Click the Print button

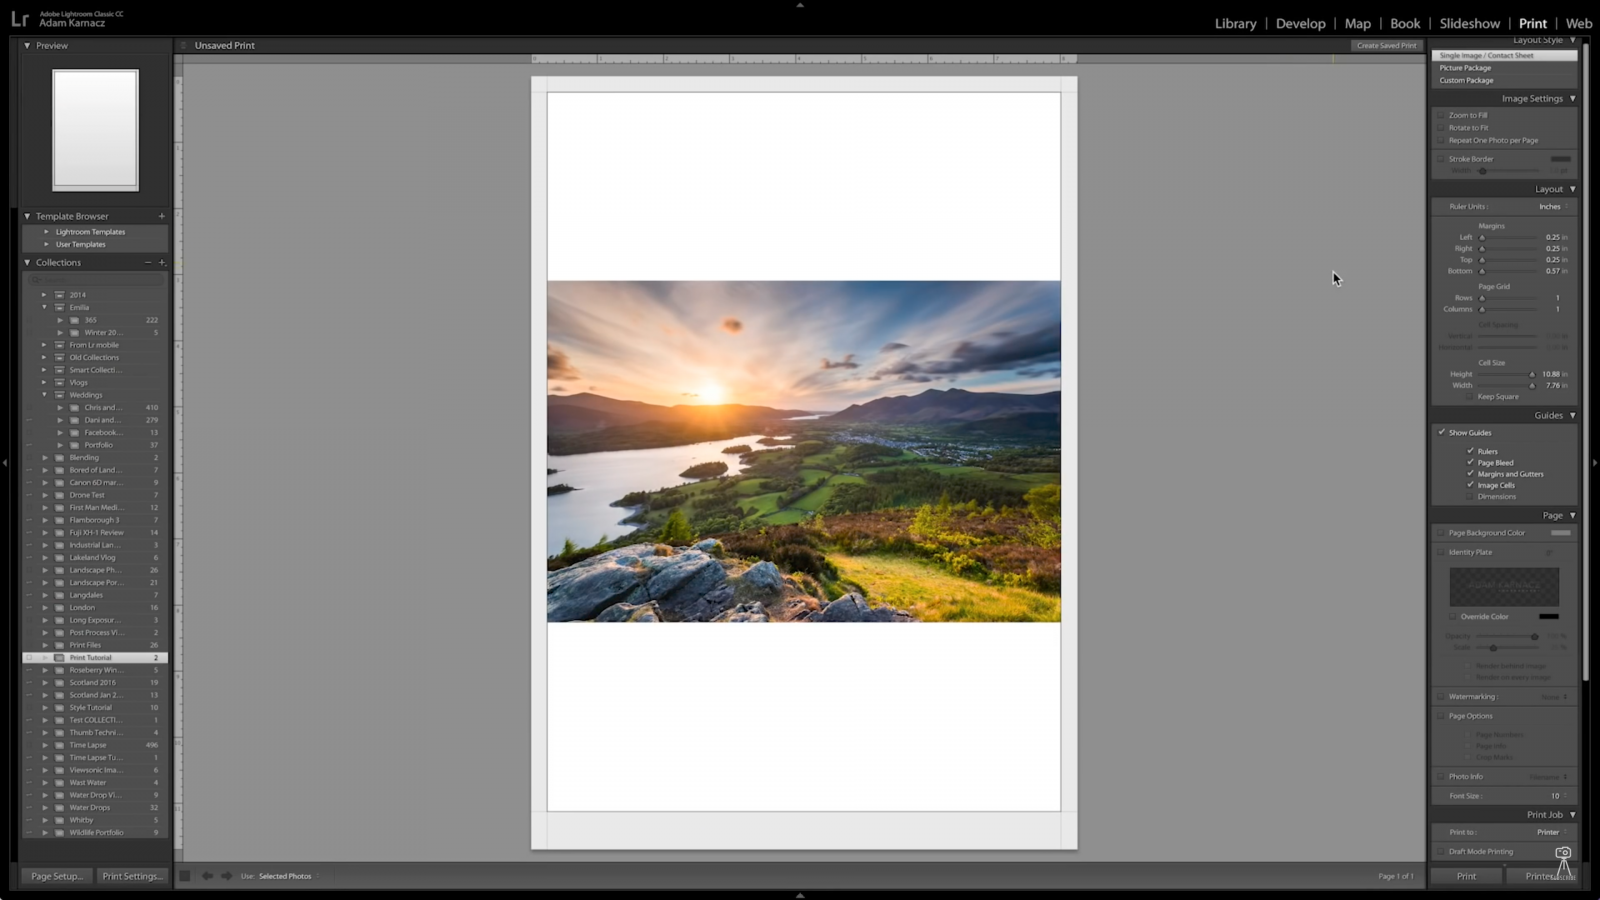pyautogui.click(x=1466, y=875)
